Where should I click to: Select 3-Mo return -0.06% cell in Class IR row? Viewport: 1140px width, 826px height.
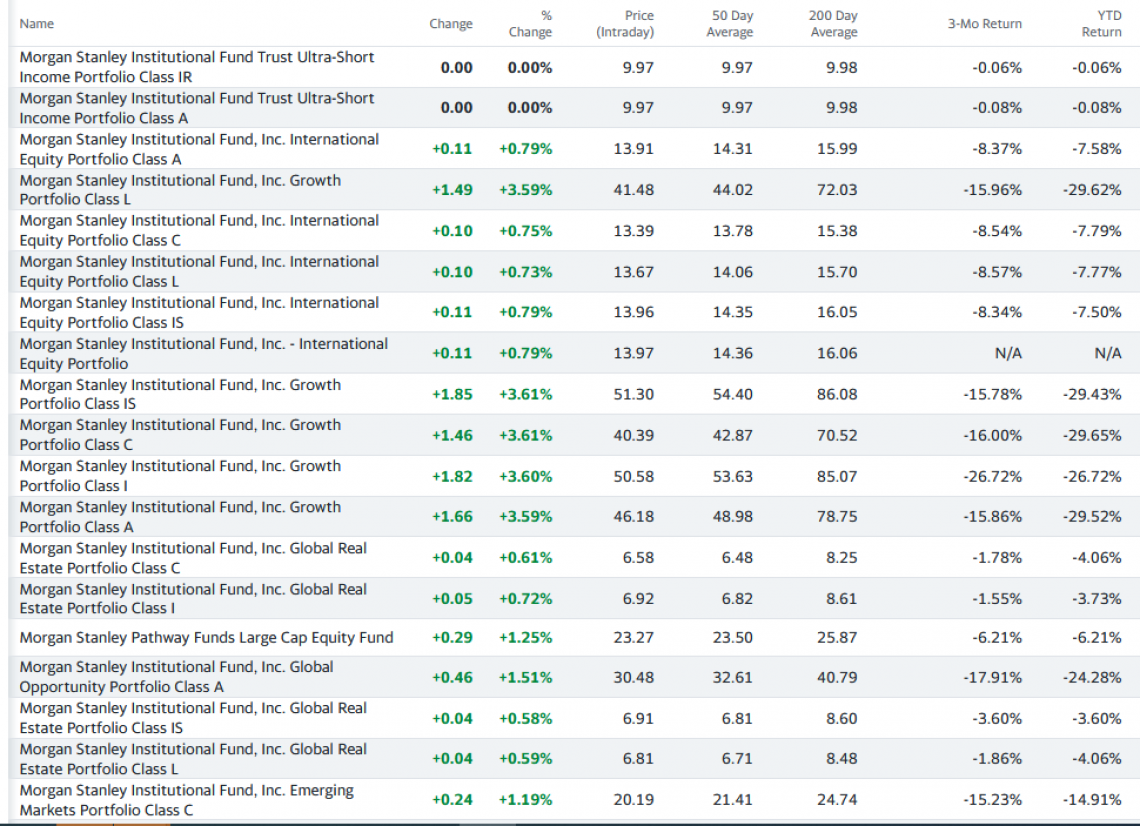997,68
